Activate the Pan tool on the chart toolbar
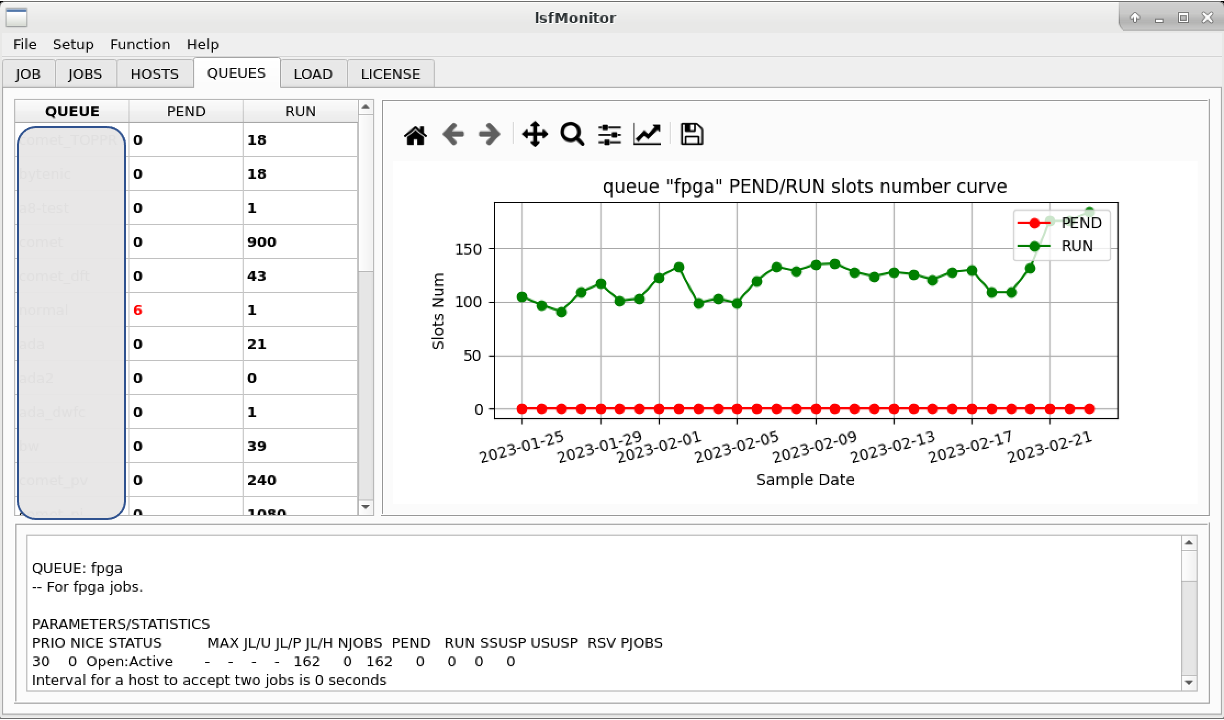1224x720 pixels. [534, 133]
